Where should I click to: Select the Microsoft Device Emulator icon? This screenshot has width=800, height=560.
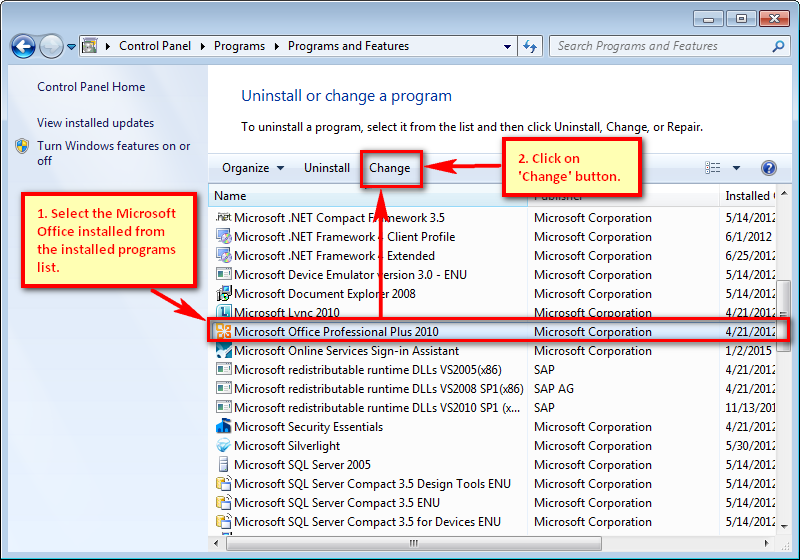(x=223, y=274)
